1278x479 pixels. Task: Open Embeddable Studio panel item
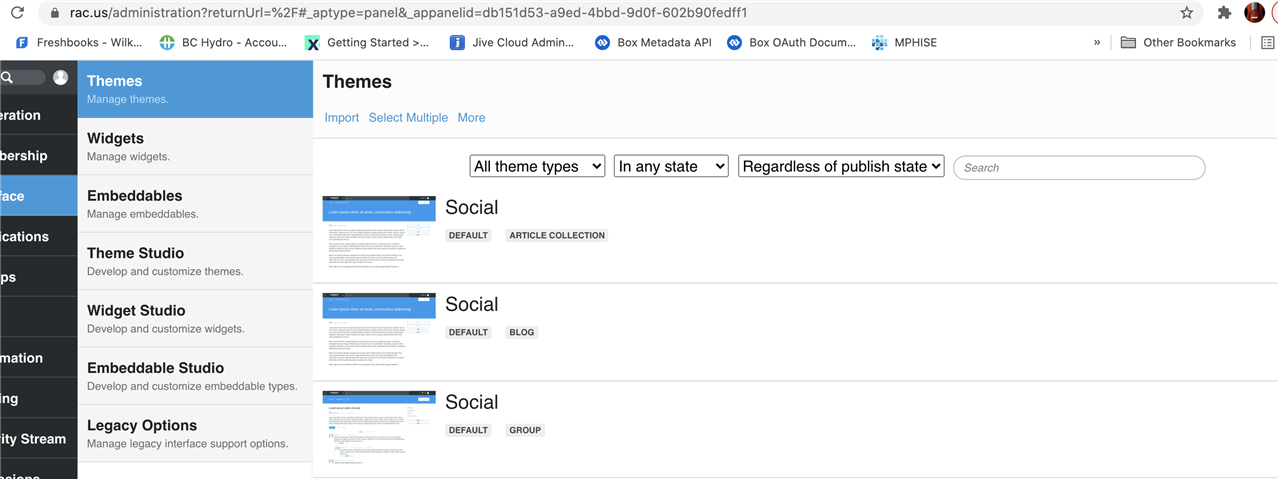[x=195, y=376]
